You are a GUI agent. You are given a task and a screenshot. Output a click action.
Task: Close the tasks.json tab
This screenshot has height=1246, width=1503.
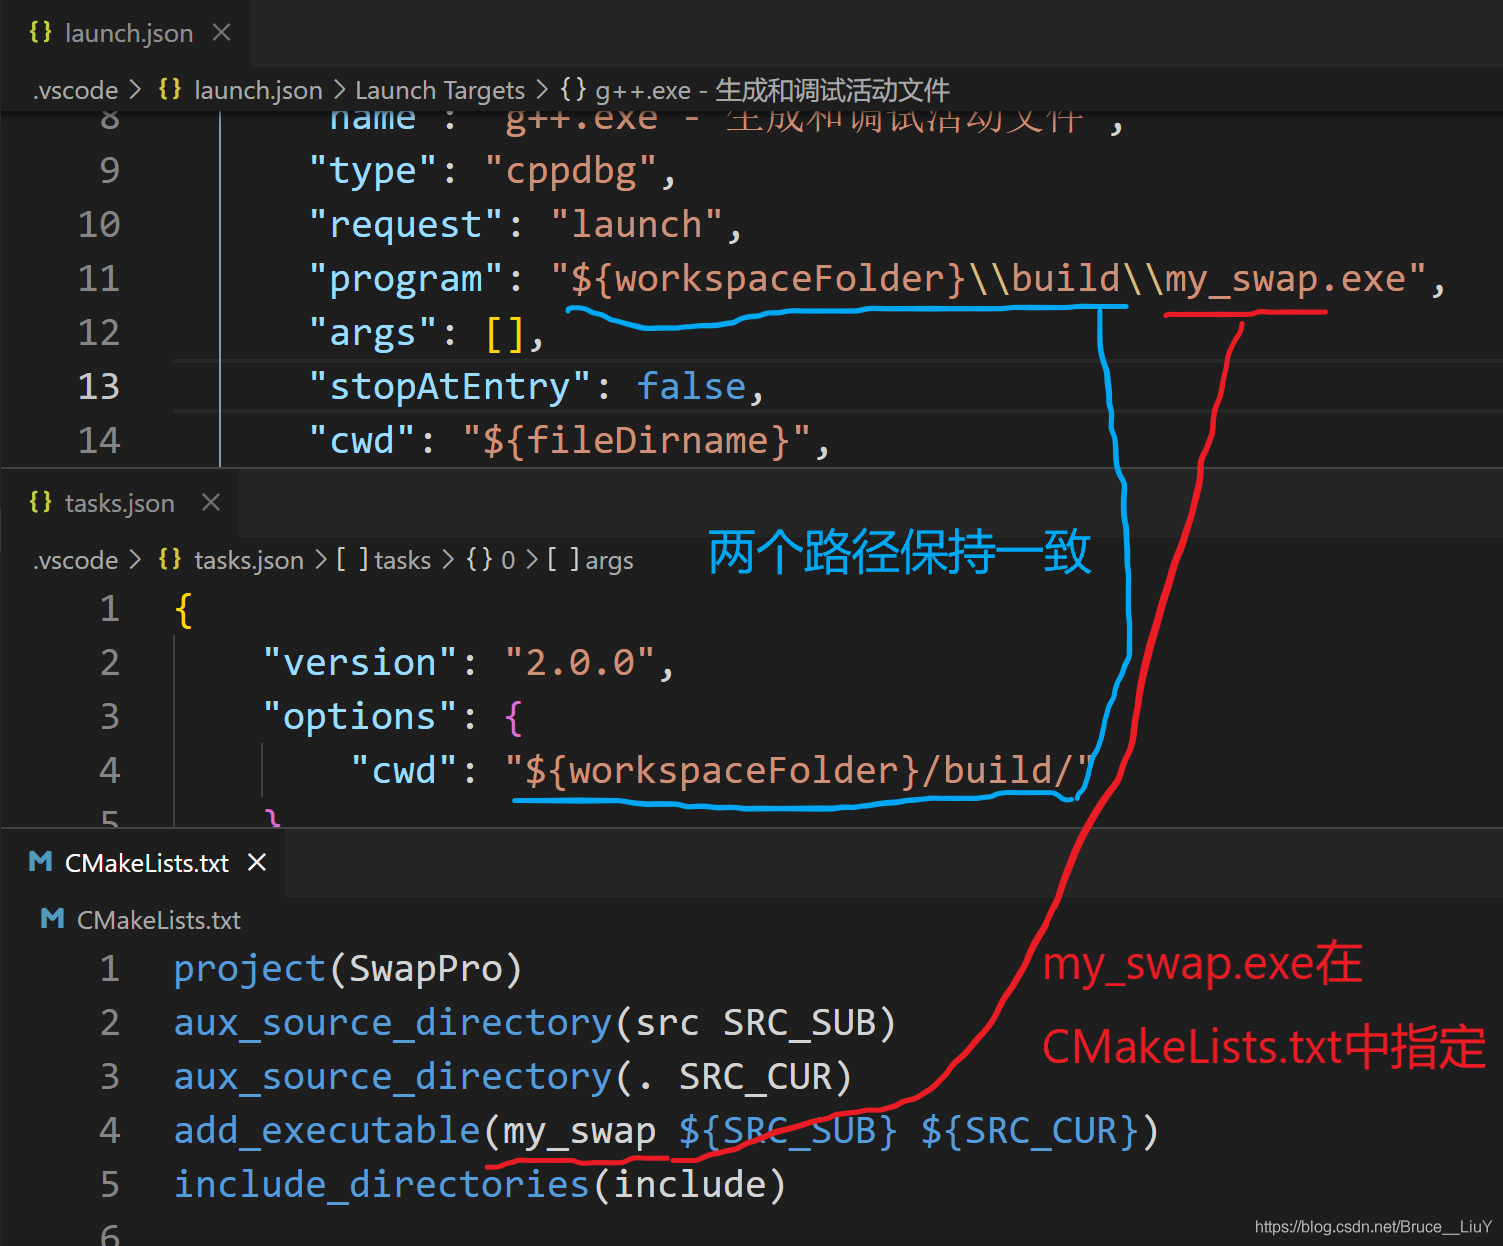coord(210,502)
